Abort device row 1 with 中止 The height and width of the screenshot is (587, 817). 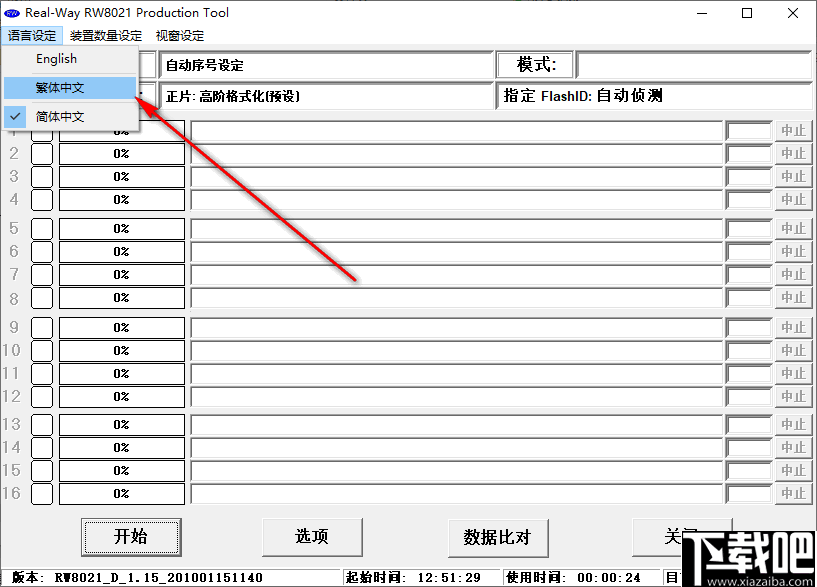793,130
